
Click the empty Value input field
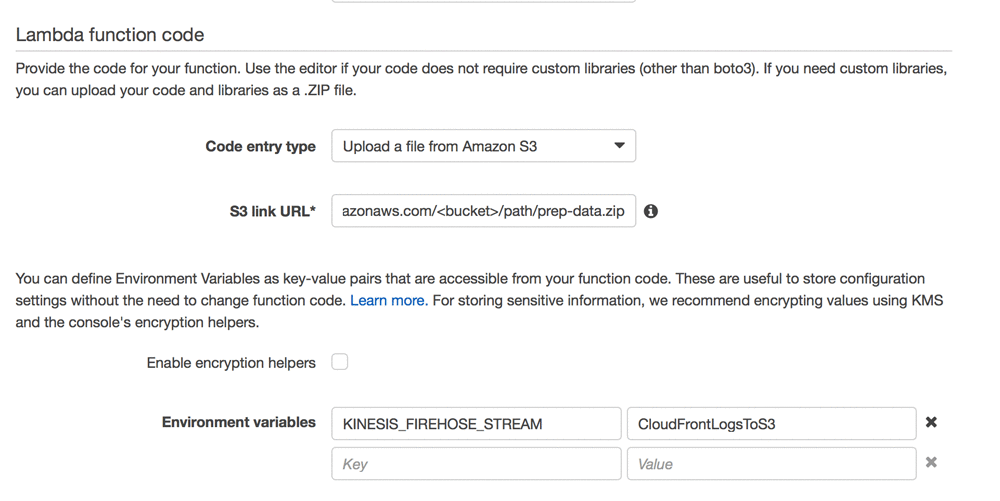tap(771, 464)
